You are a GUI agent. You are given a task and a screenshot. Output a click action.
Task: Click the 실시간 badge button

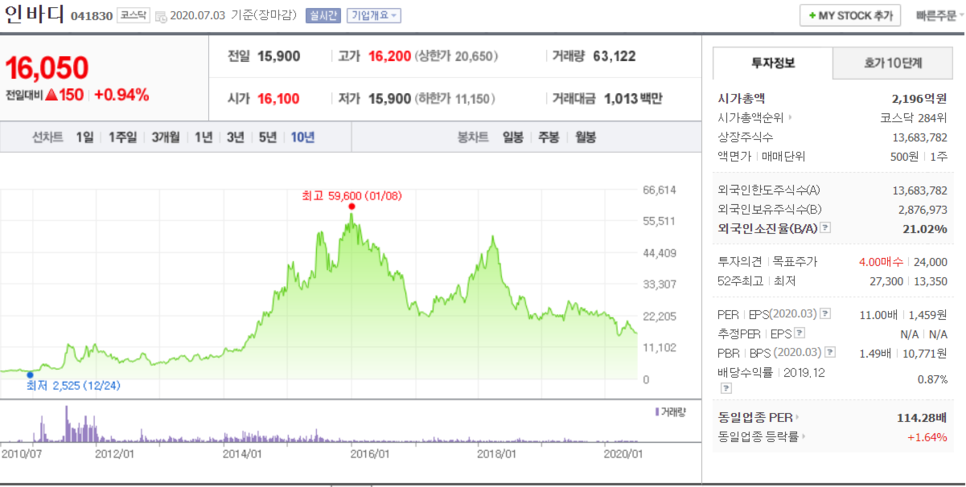pos(323,15)
